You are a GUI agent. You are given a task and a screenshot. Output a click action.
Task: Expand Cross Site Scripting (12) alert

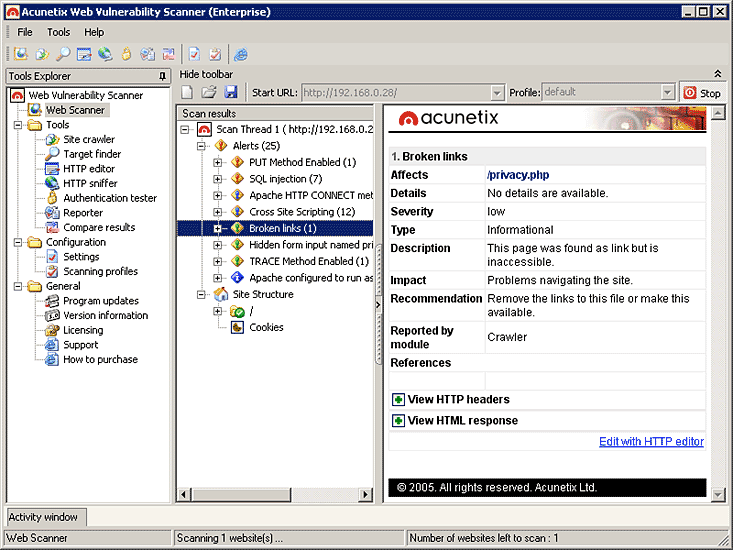(217, 212)
